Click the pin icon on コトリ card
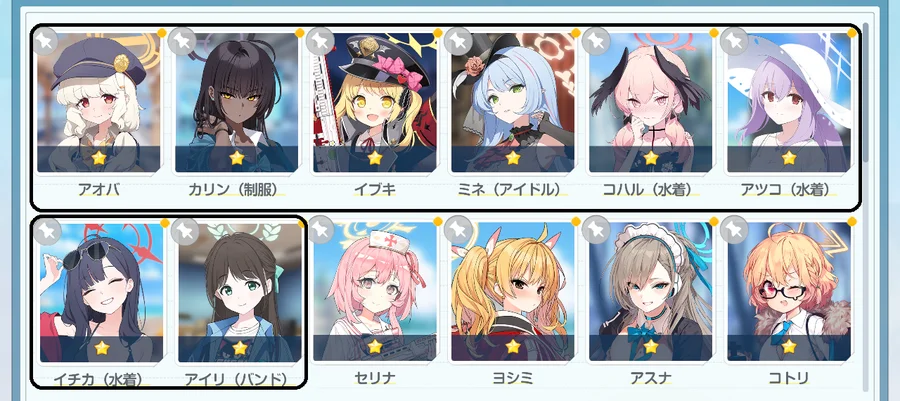Screen dimensions: 900x401 [x=734, y=229]
